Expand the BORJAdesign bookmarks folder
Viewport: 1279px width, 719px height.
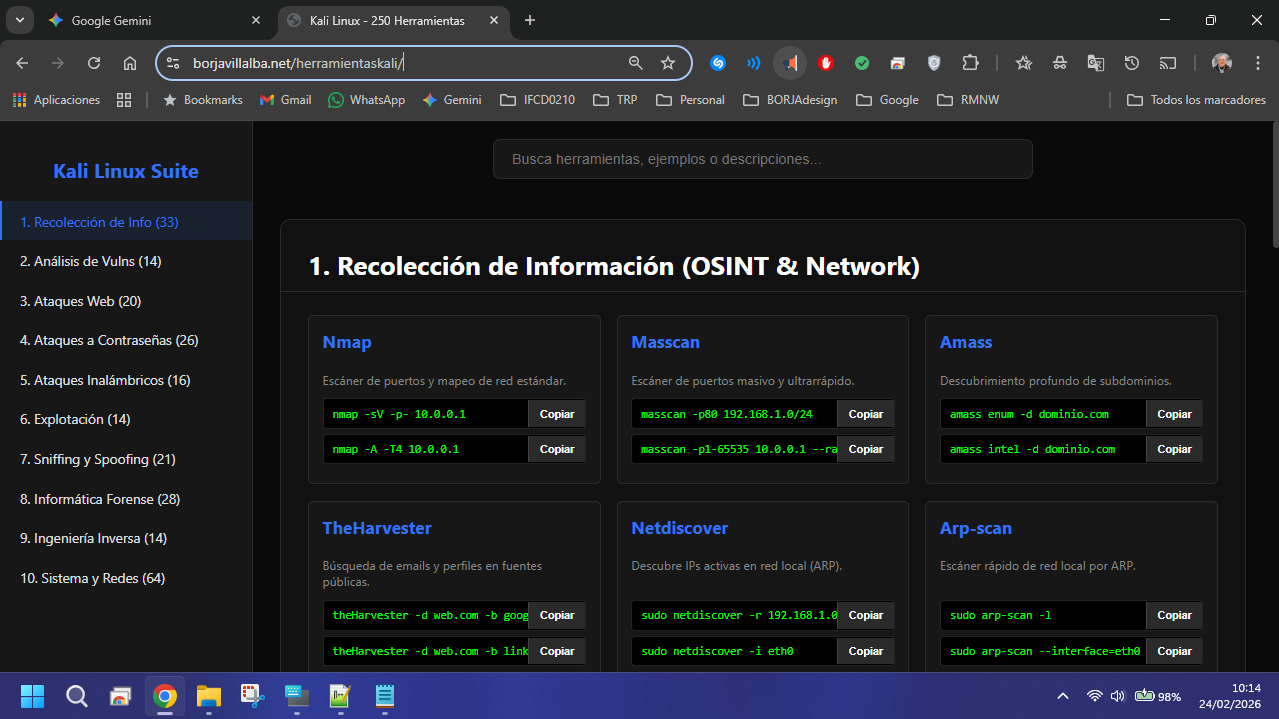[790, 100]
